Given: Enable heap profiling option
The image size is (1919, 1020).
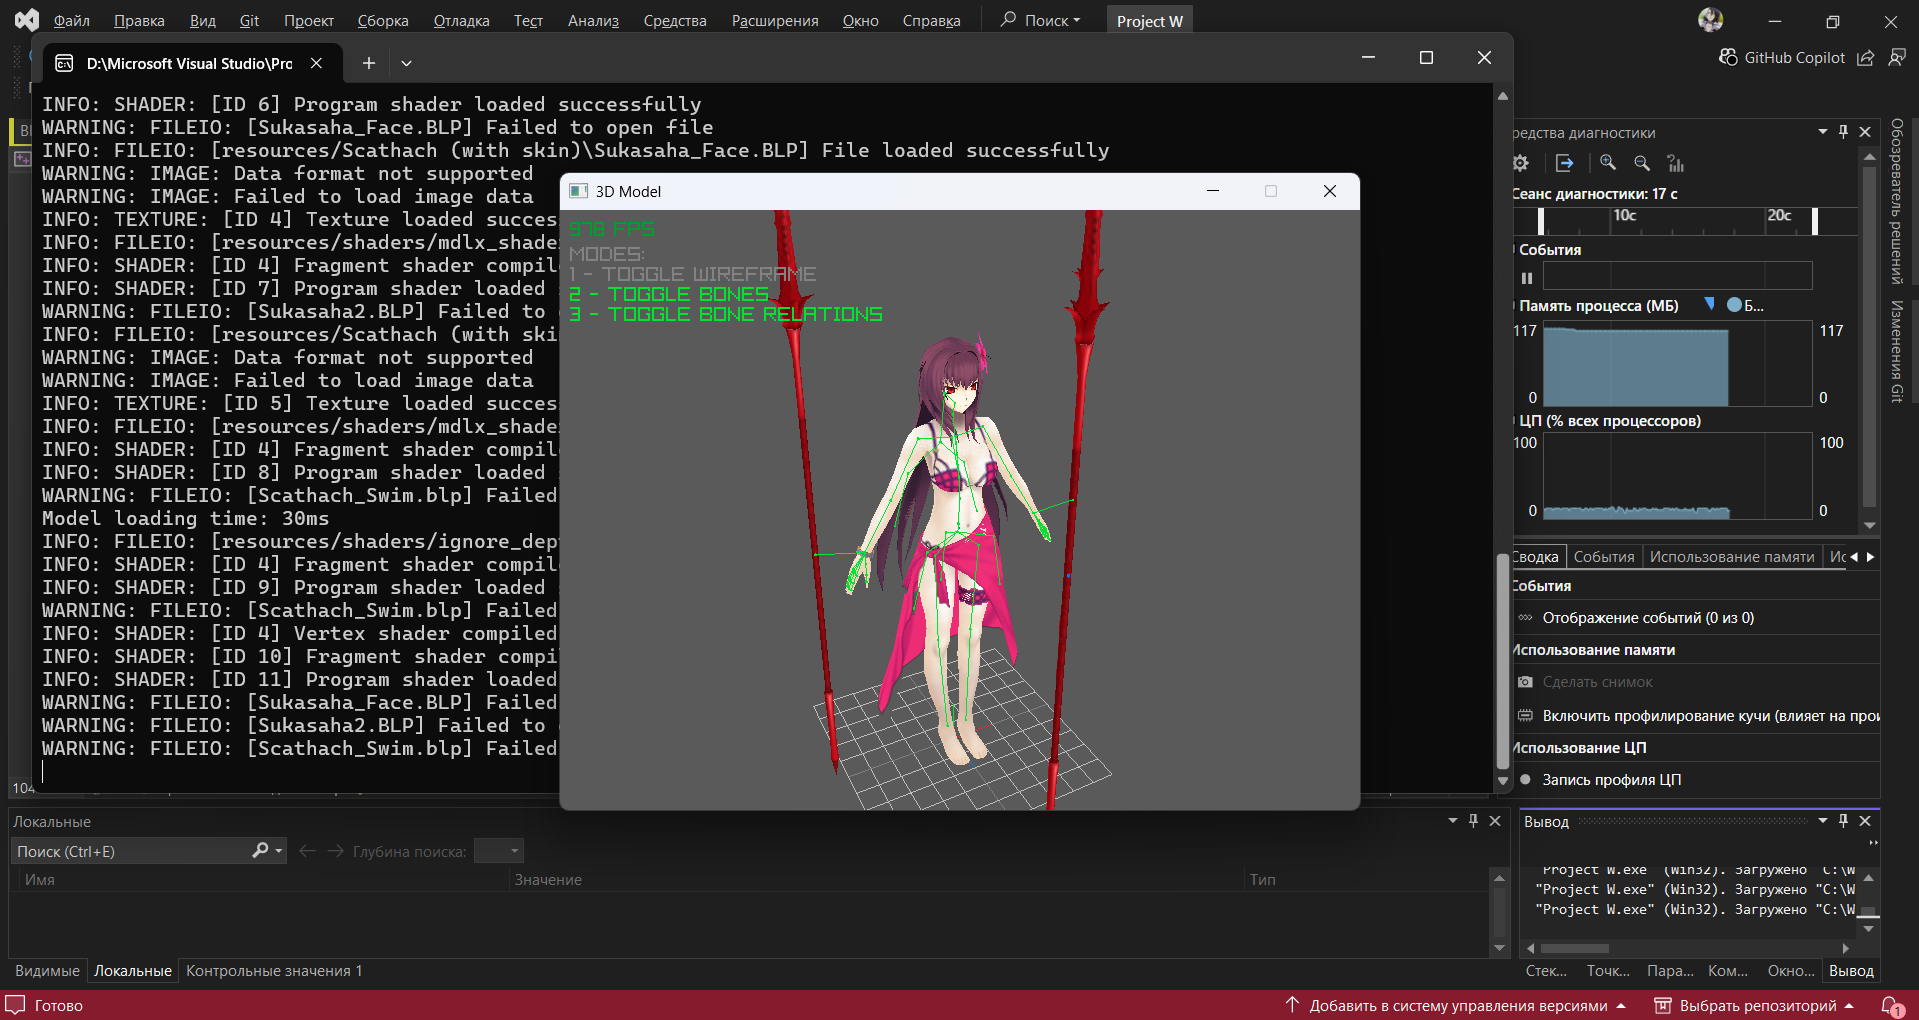Looking at the screenshot, I should (x=1699, y=716).
